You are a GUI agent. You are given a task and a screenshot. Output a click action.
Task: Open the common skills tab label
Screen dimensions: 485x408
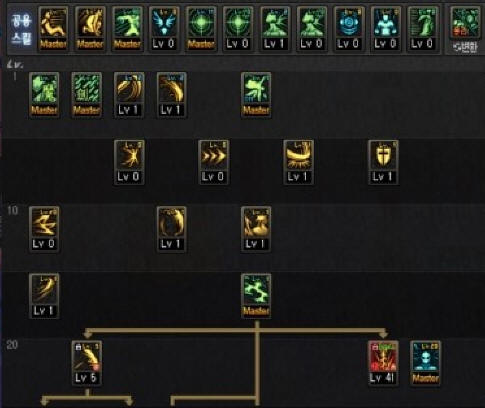click(21, 29)
